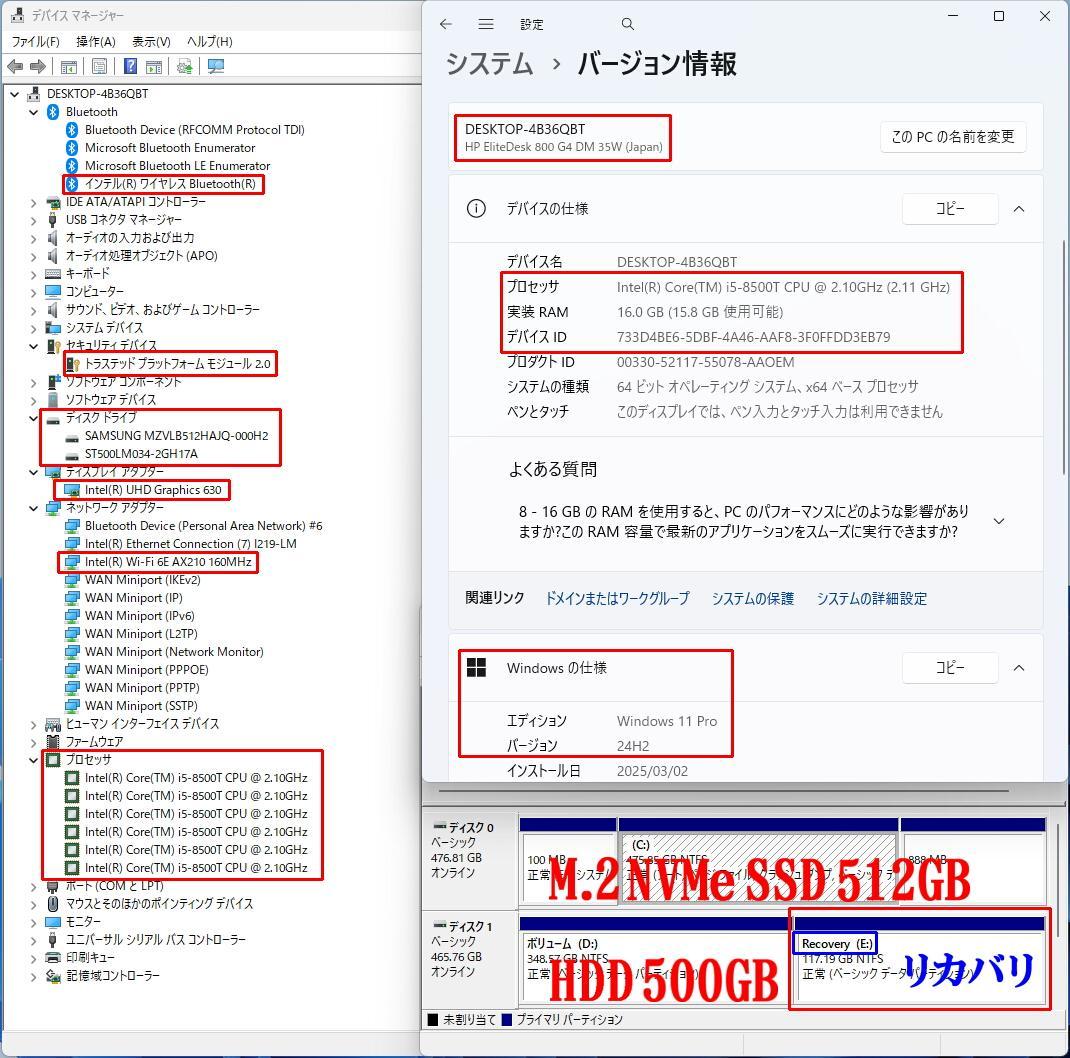Expand the RAM question under よくある質問
Image resolution: width=1070 pixels, height=1058 pixels.
999,521
